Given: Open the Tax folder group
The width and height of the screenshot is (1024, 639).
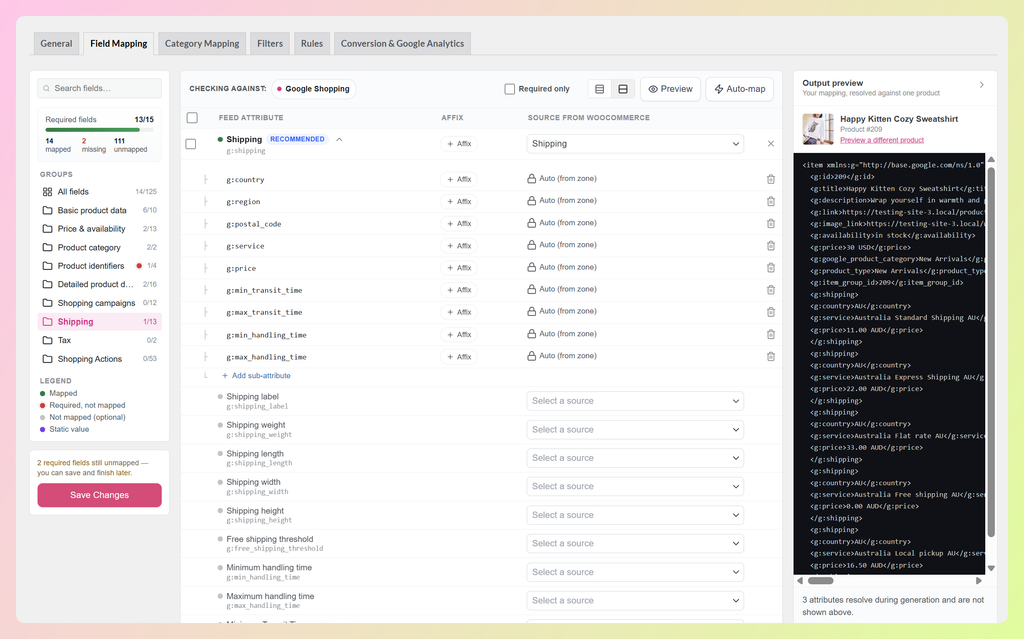Looking at the screenshot, I should [x=99, y=340].
